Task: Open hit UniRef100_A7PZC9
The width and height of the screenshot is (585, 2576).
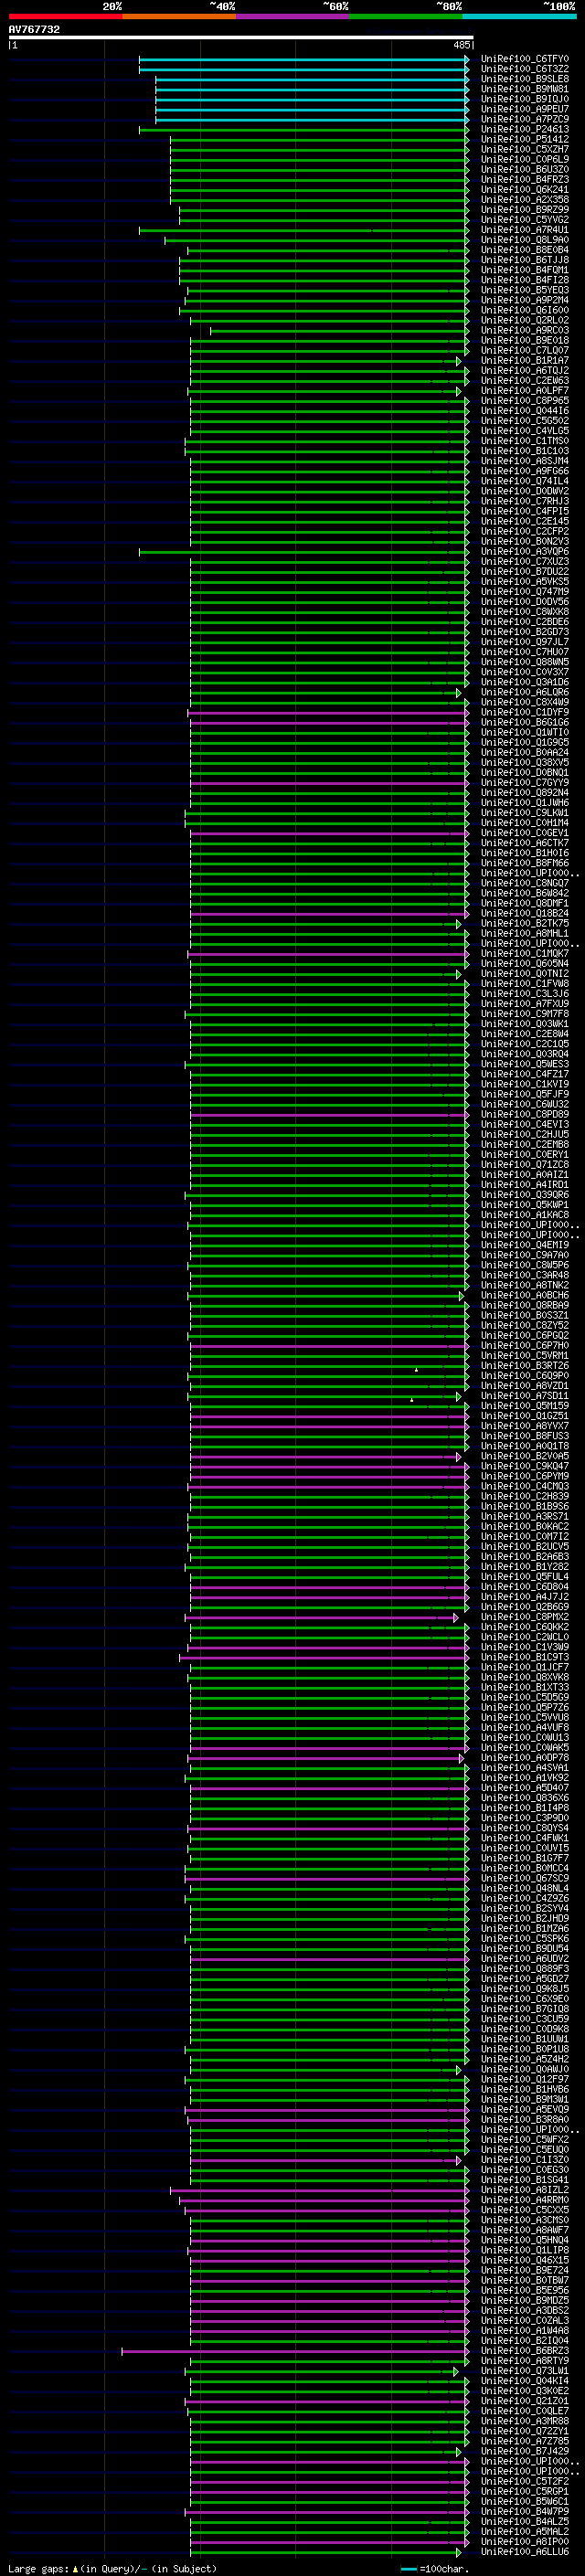Action: tap(524, 119)
